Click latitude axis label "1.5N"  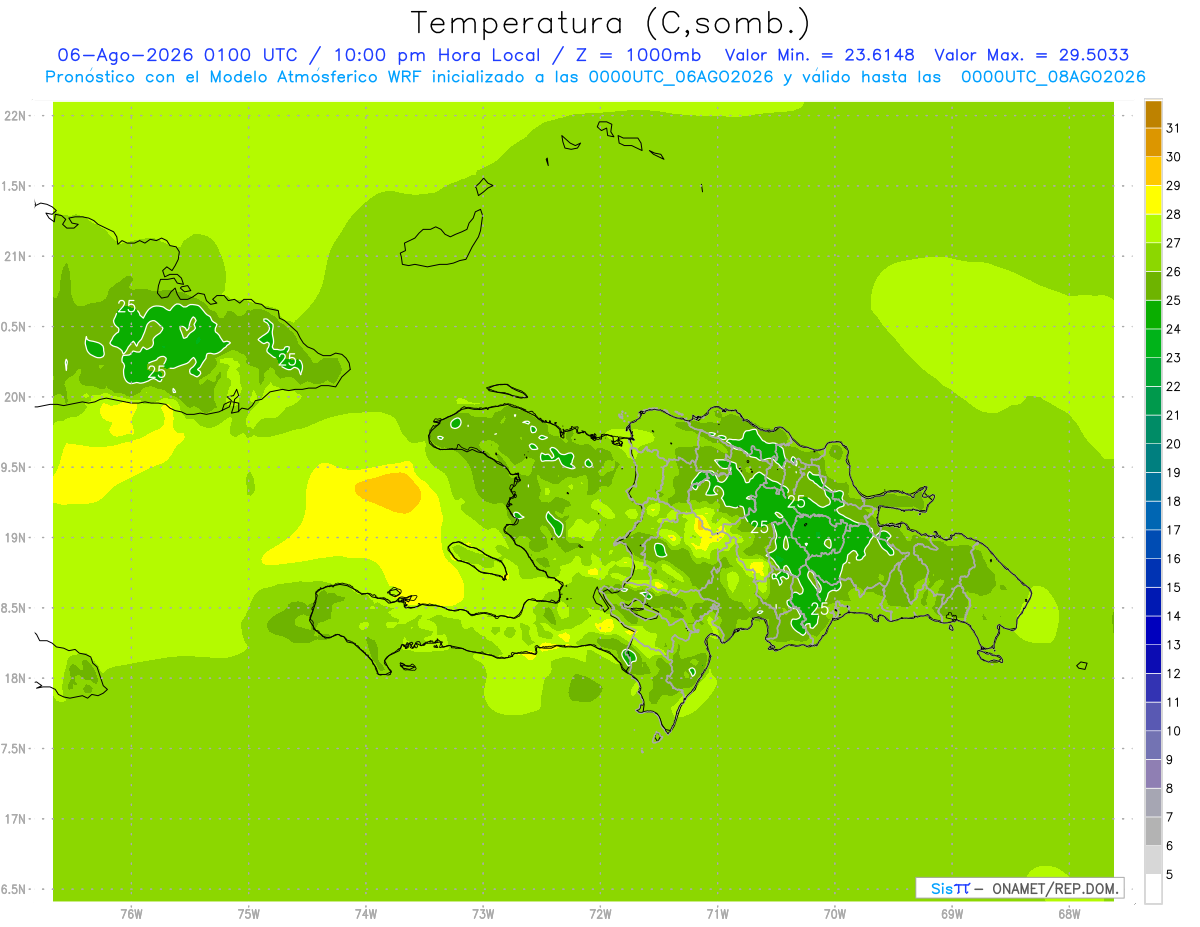click(x=16, y=186)
